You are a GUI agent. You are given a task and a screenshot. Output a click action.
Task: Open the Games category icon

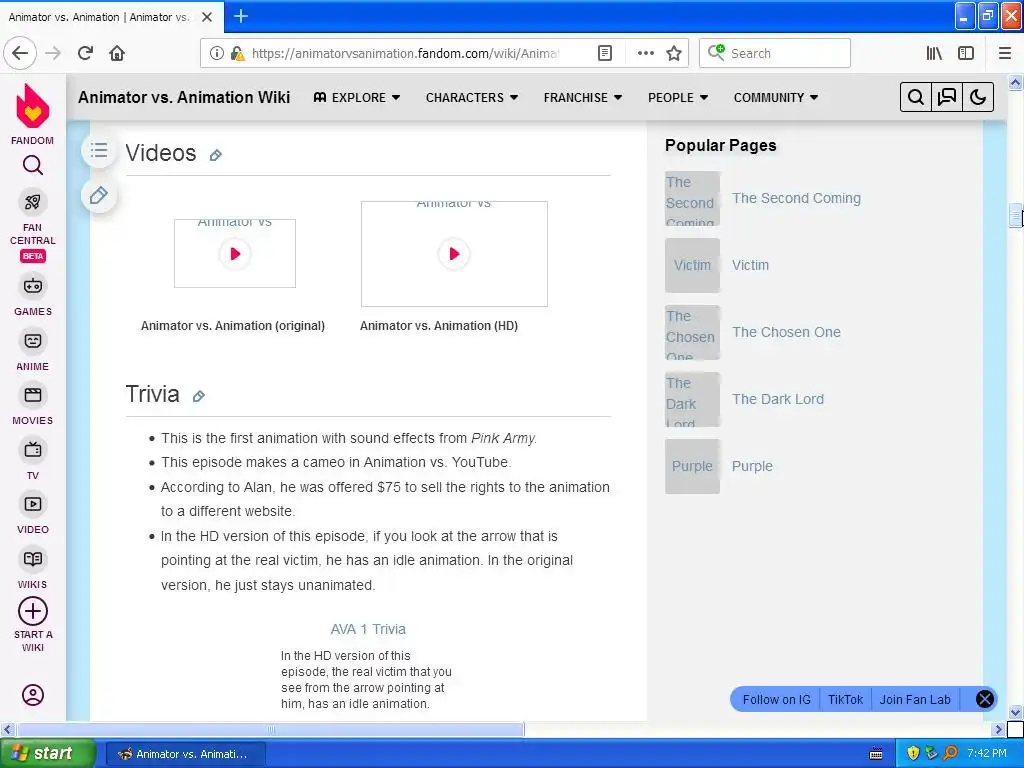(x=33, y=286)
